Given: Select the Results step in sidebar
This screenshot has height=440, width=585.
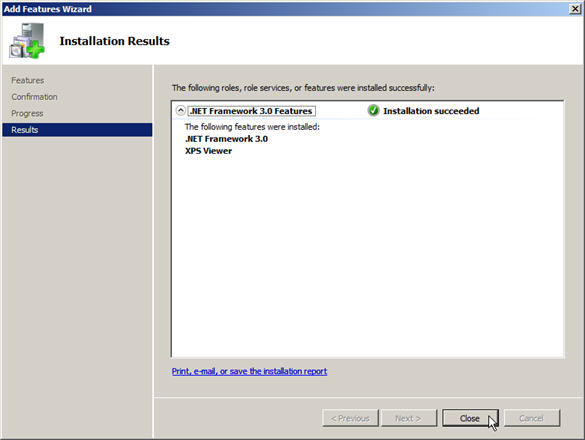Looking at the screenshot, I should click(x=77, y=130).
